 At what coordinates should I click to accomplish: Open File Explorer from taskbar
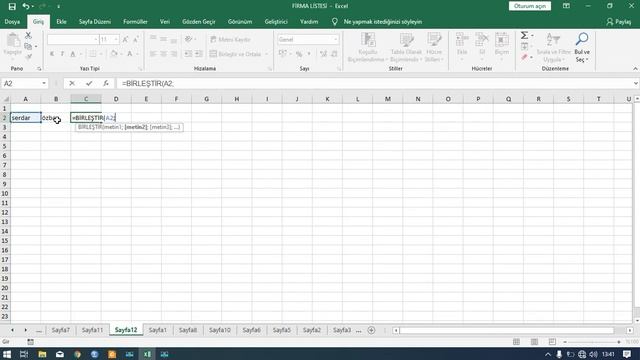42,354
